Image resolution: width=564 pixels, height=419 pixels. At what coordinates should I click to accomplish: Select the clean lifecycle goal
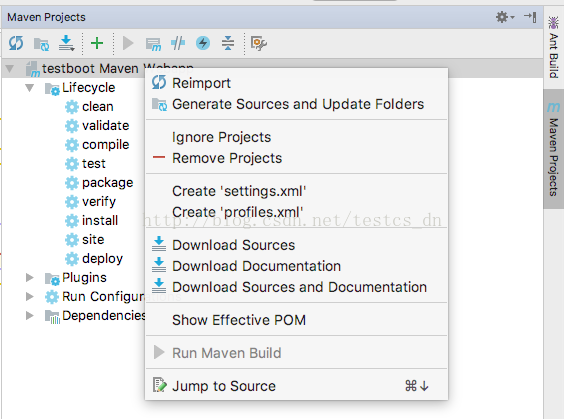[x=97, y=106]
